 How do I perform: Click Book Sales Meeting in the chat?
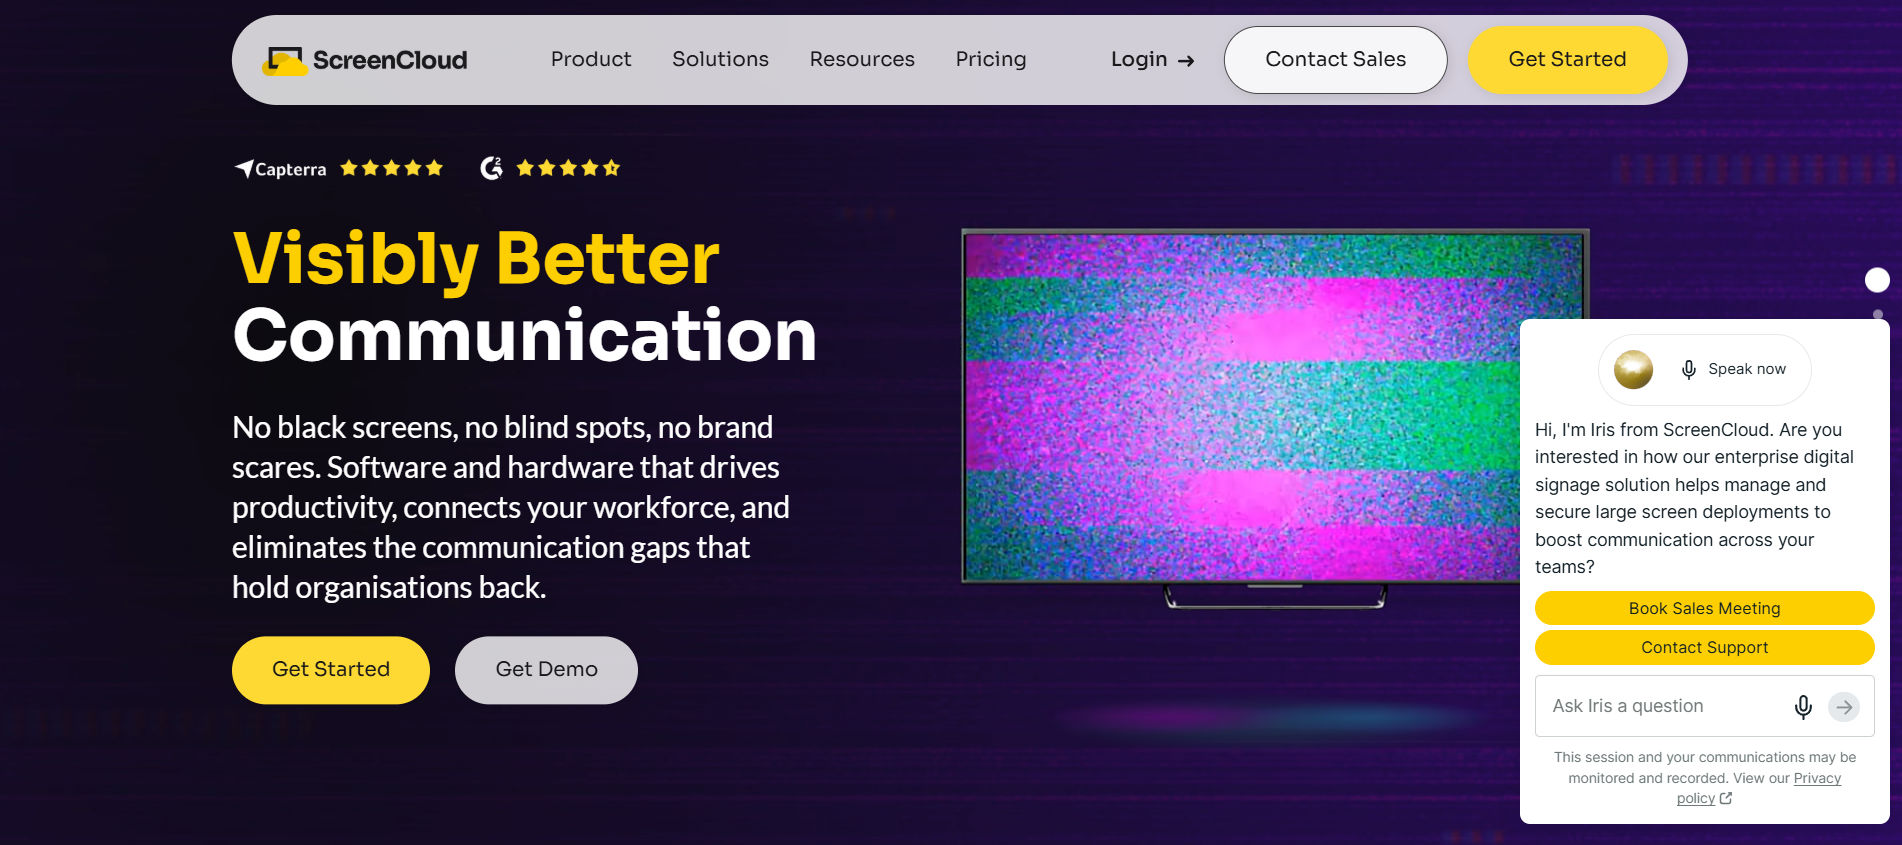(x=1705, y=608)
